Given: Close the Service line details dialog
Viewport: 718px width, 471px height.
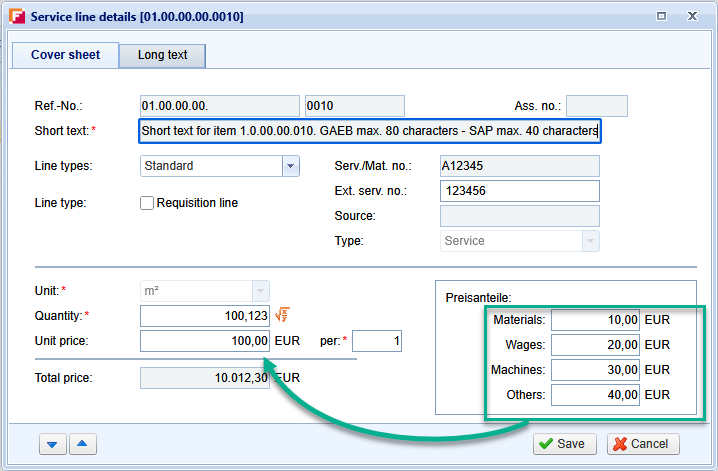Looking at the screenshot, I should 690,17.
